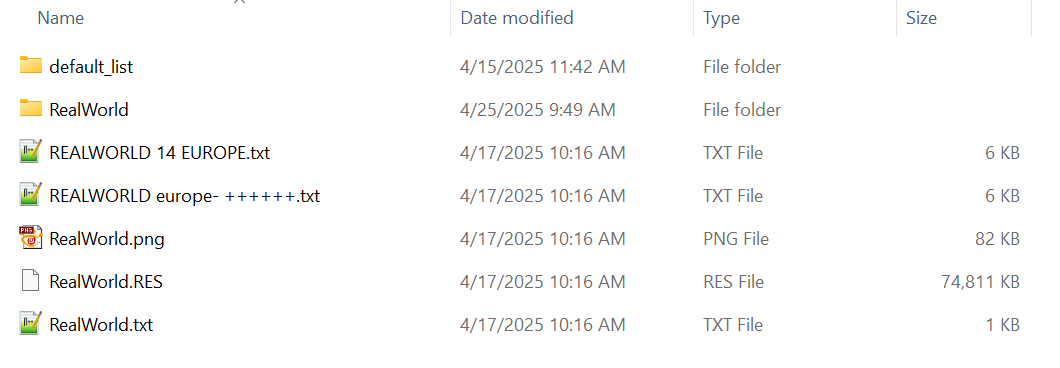Click the PNG File type entry
1060x368 pixels.
click(x=736, y=239)
